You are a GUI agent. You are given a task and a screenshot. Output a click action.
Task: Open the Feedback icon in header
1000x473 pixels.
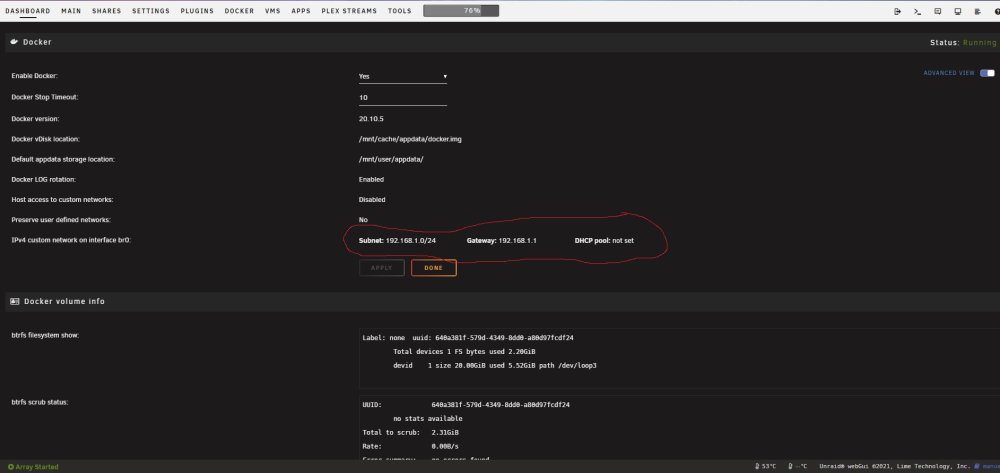click(938, 11)
